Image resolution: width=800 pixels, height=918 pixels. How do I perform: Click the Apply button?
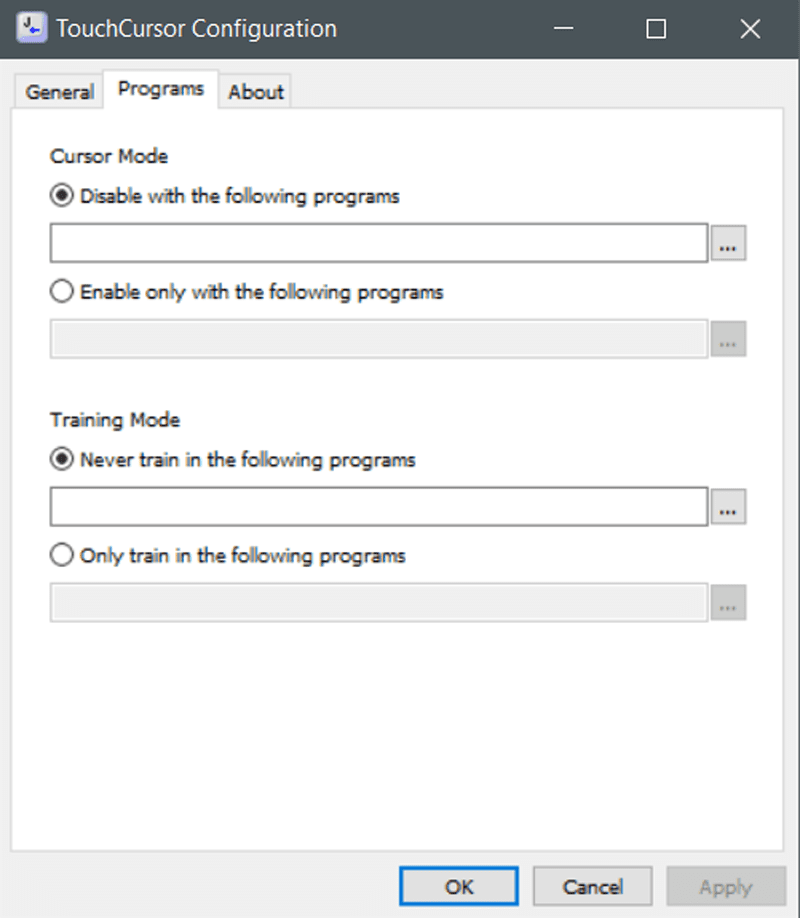click(x=726, y=886)
